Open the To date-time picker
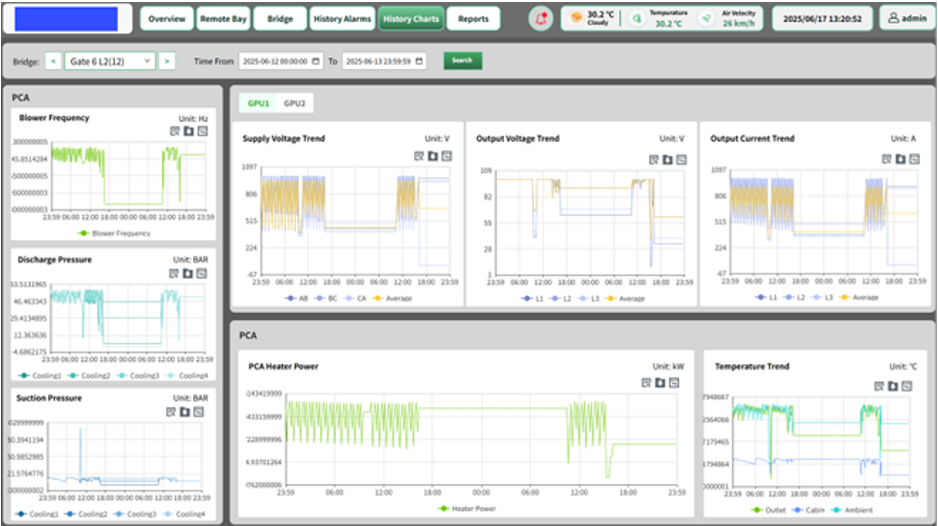 point(420,61)
